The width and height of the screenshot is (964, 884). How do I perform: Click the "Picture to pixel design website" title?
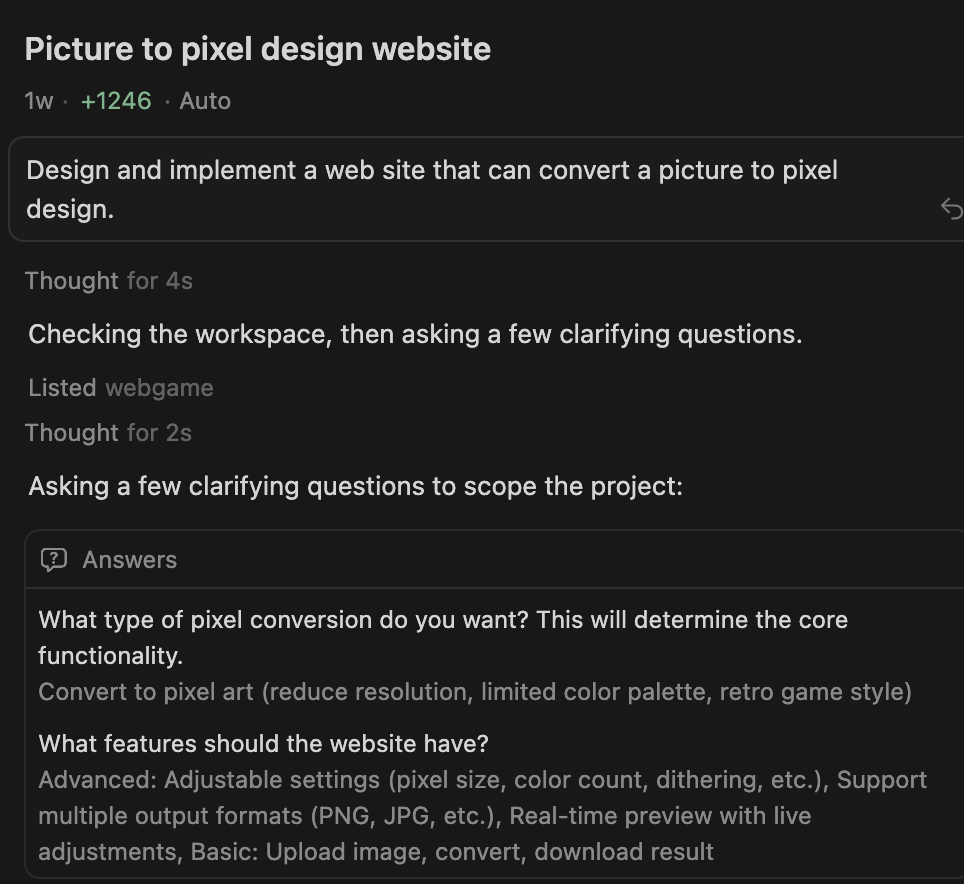click(258, 49)
